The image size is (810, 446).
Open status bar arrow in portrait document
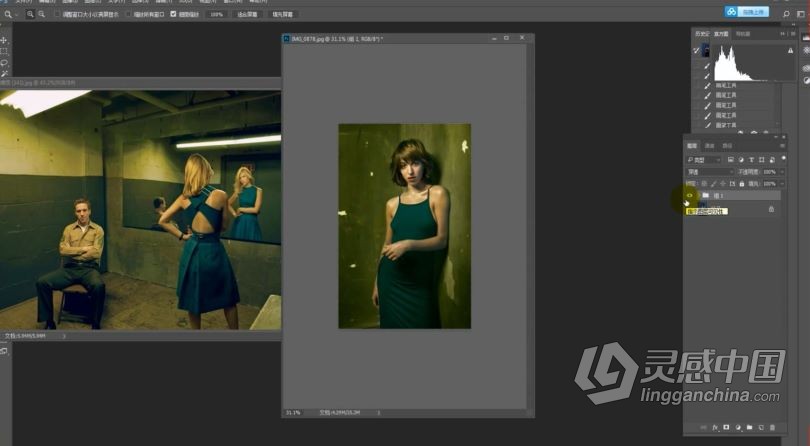379,412
